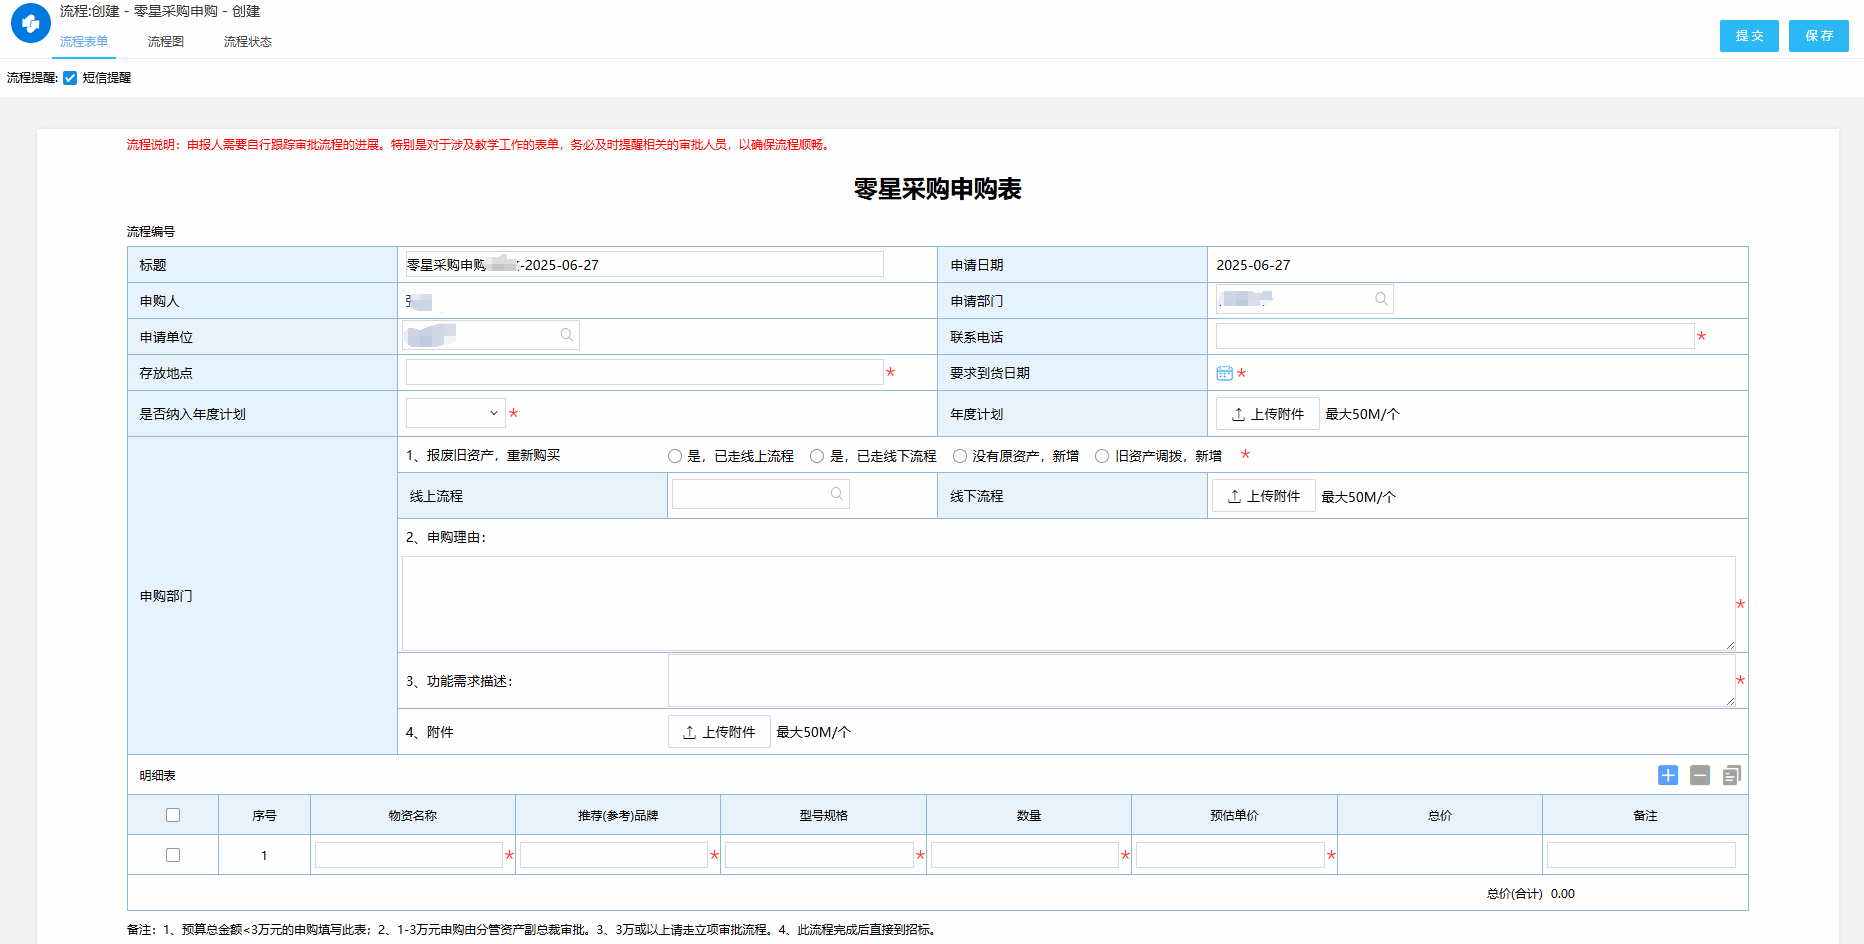Click the add row plus icon
Viewport: 1864px width, 944px height.
1668,775
